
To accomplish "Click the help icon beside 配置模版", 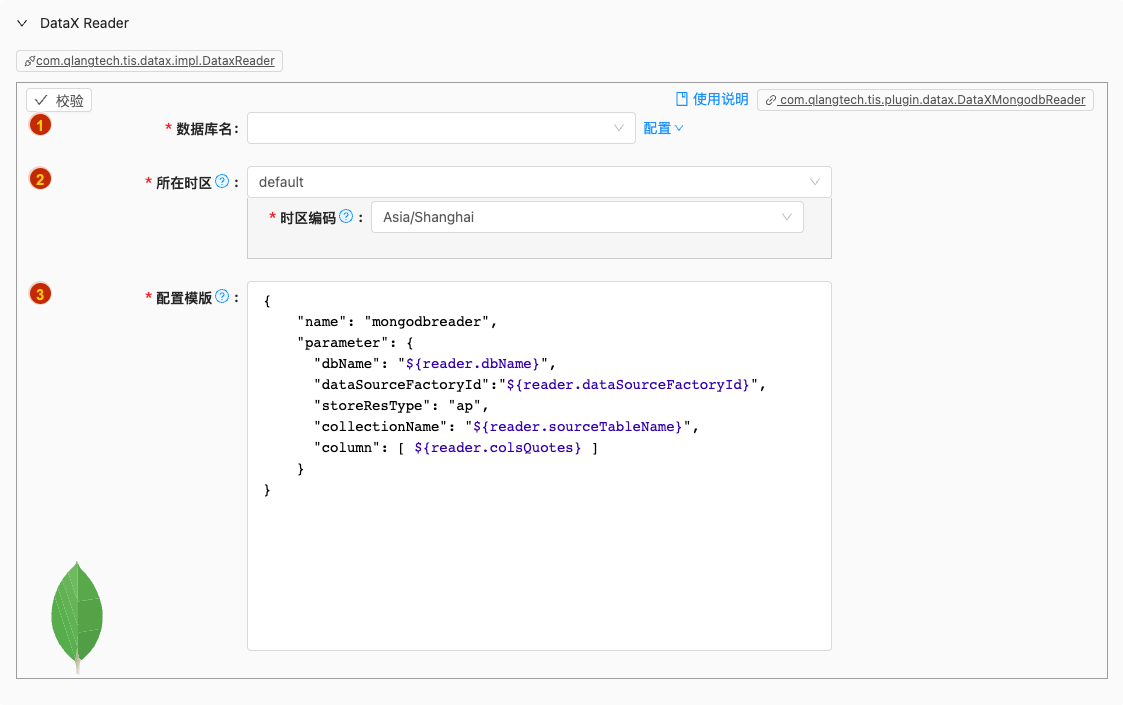I will (222, 297).
